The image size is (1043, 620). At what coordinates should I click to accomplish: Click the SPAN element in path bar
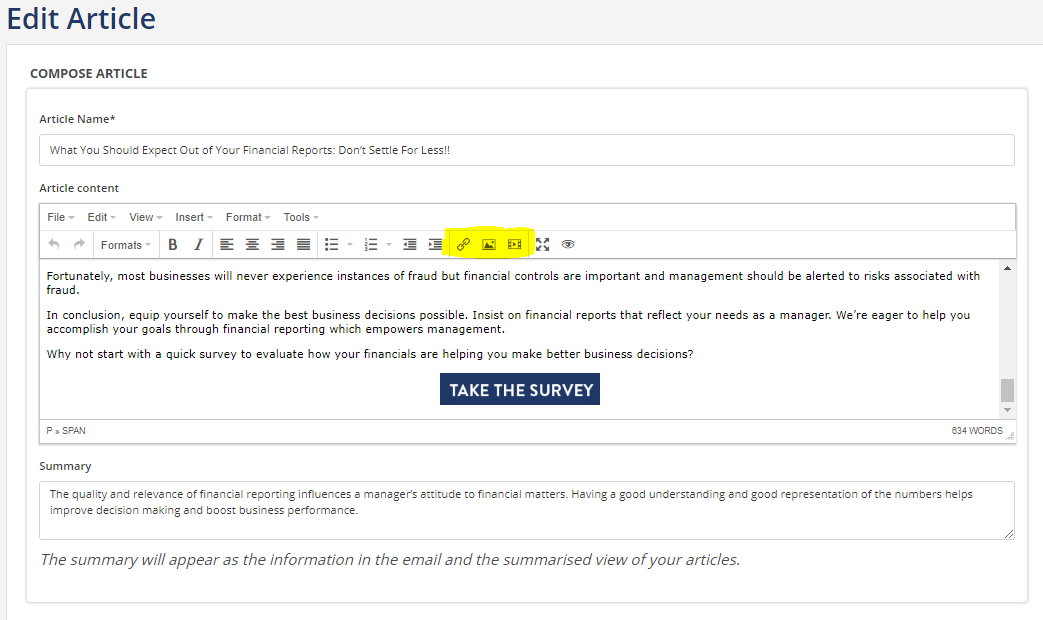point(74,431)
